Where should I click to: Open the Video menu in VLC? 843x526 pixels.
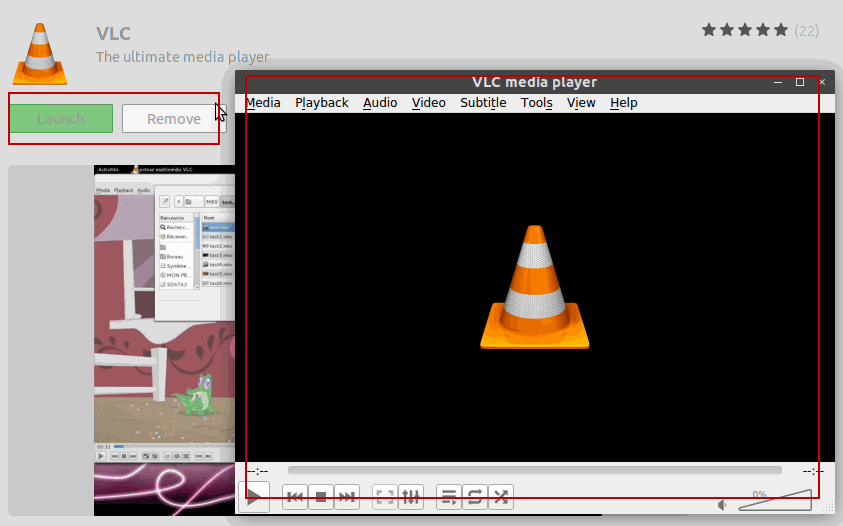428,103
